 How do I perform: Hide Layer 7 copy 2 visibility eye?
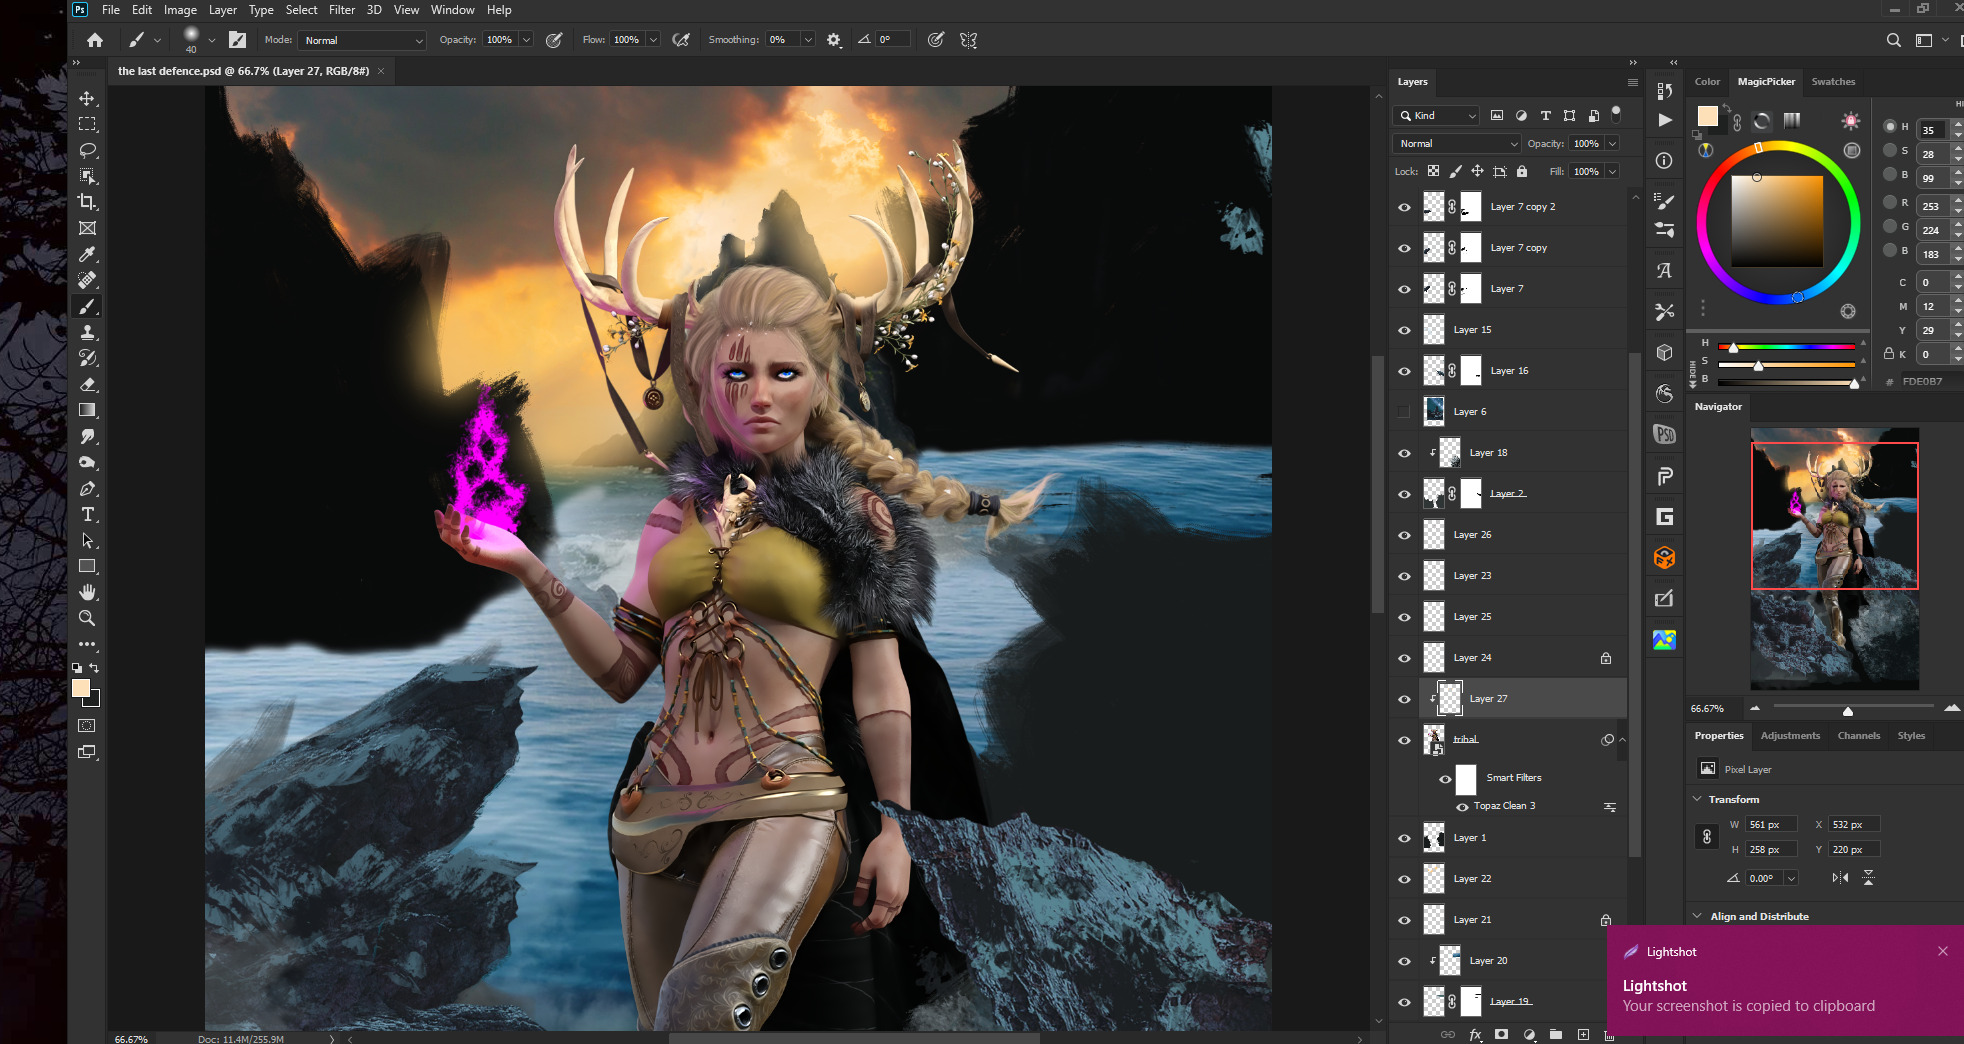1404,207
